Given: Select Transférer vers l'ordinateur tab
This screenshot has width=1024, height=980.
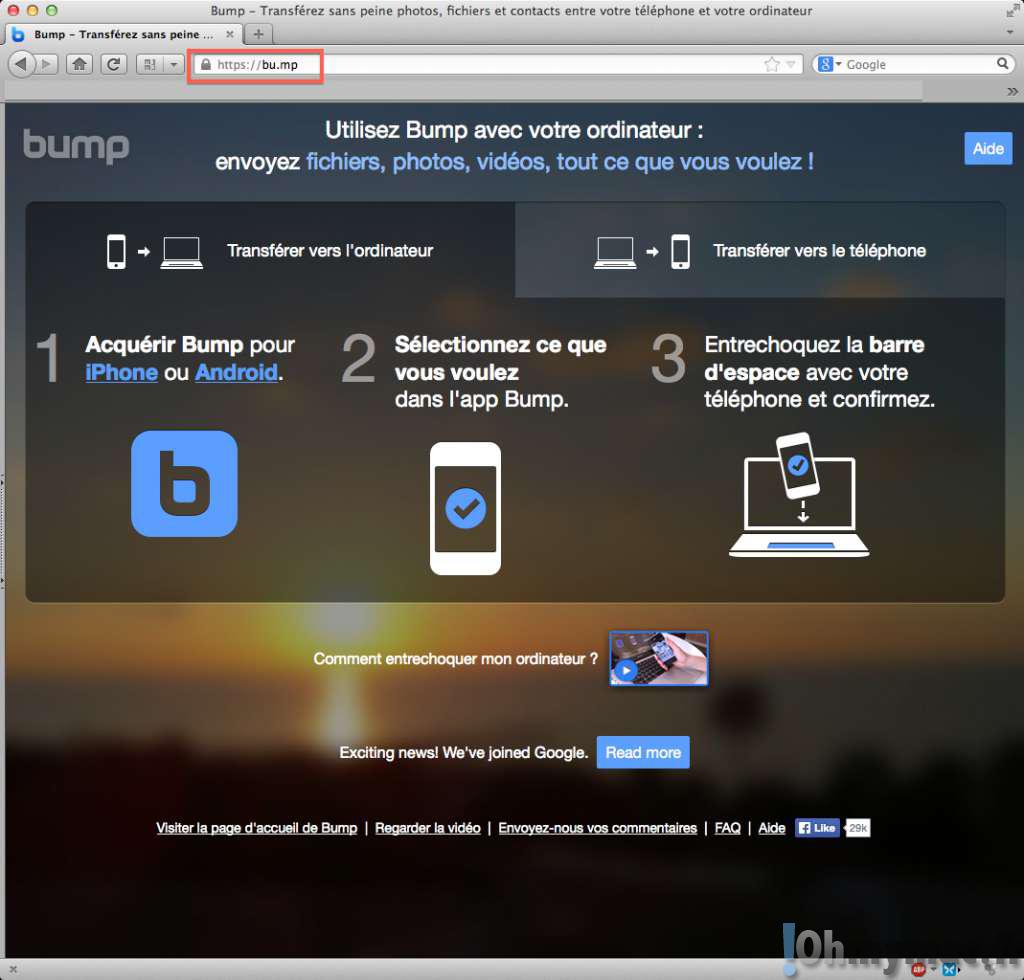Looking at the screenshot, I should coord(270,251).
